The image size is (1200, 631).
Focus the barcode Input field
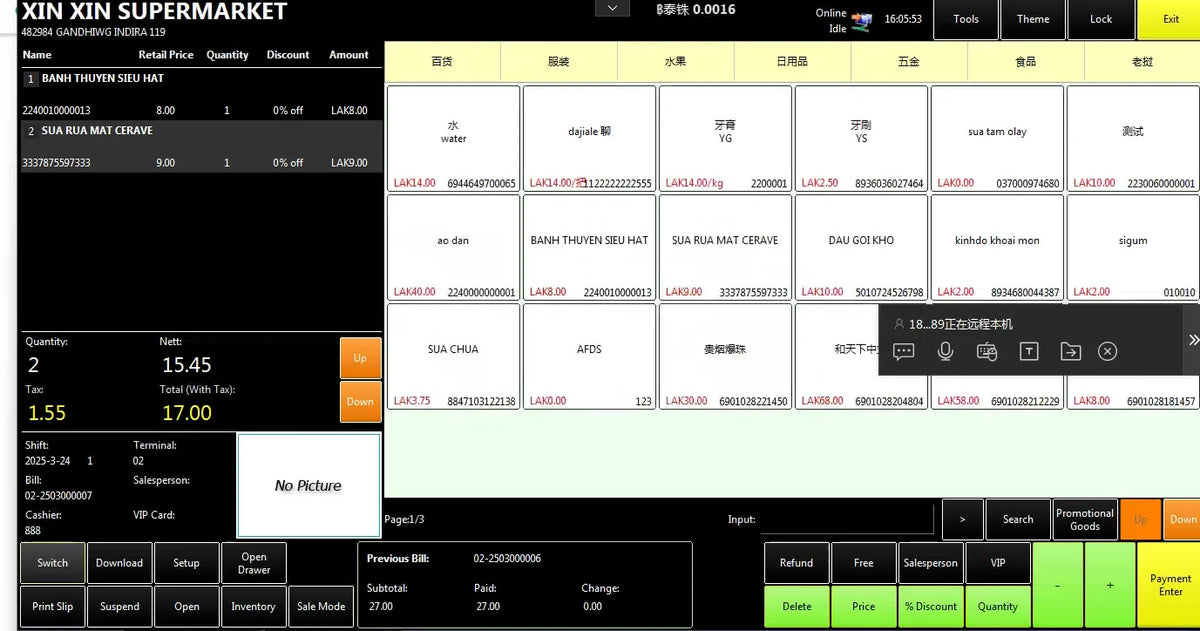coord(847,519)
